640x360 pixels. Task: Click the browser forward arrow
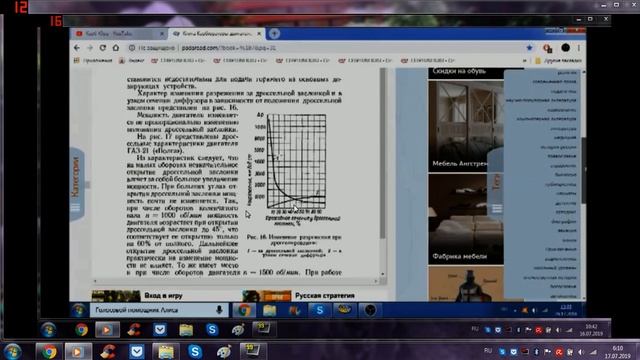pos(90,48)
